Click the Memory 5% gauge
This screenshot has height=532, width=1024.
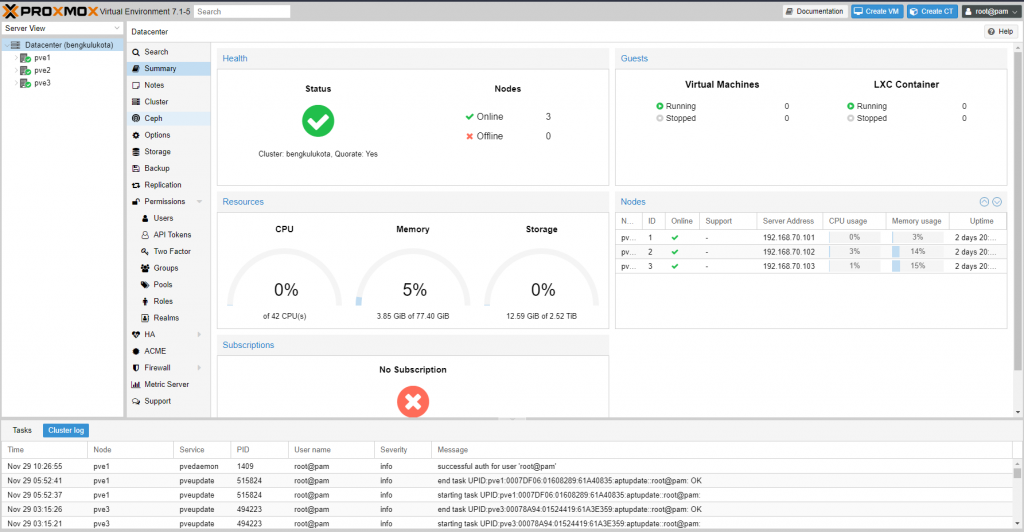(413, 277)
